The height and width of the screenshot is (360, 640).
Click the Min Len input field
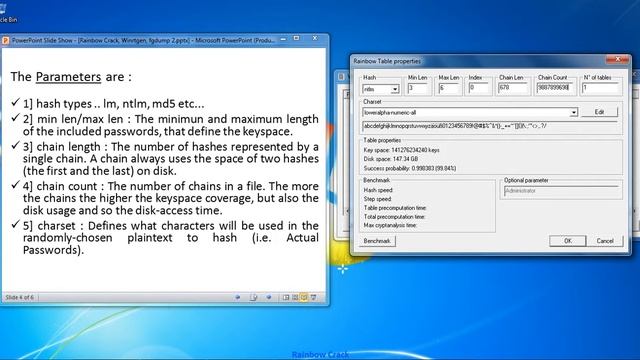click(418, 88)
